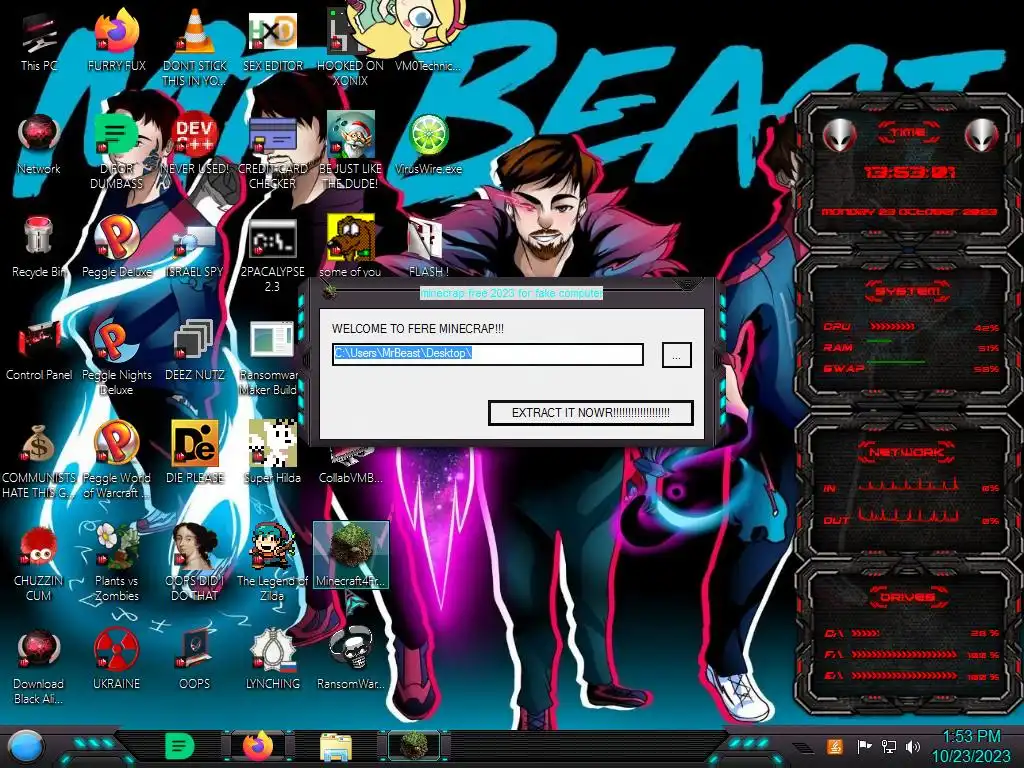Click the right alien head in TIME widget
The height and width of the screenshot is (768, 1024).
(982, 135)
